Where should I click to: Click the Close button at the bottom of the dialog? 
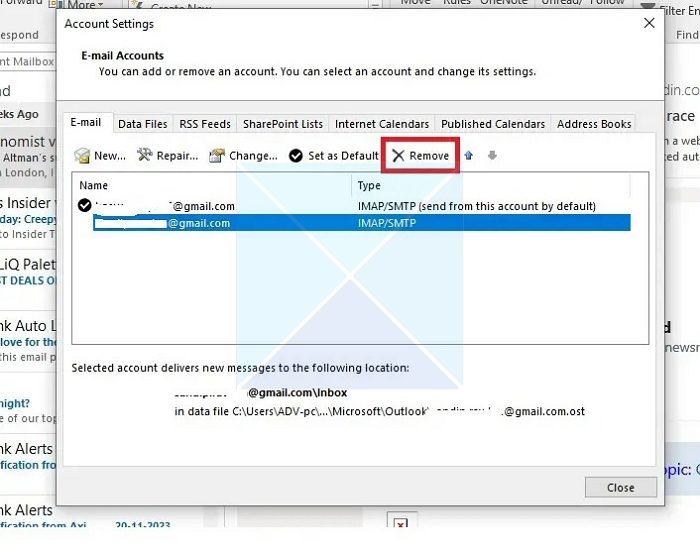click(x=621, y=487)
